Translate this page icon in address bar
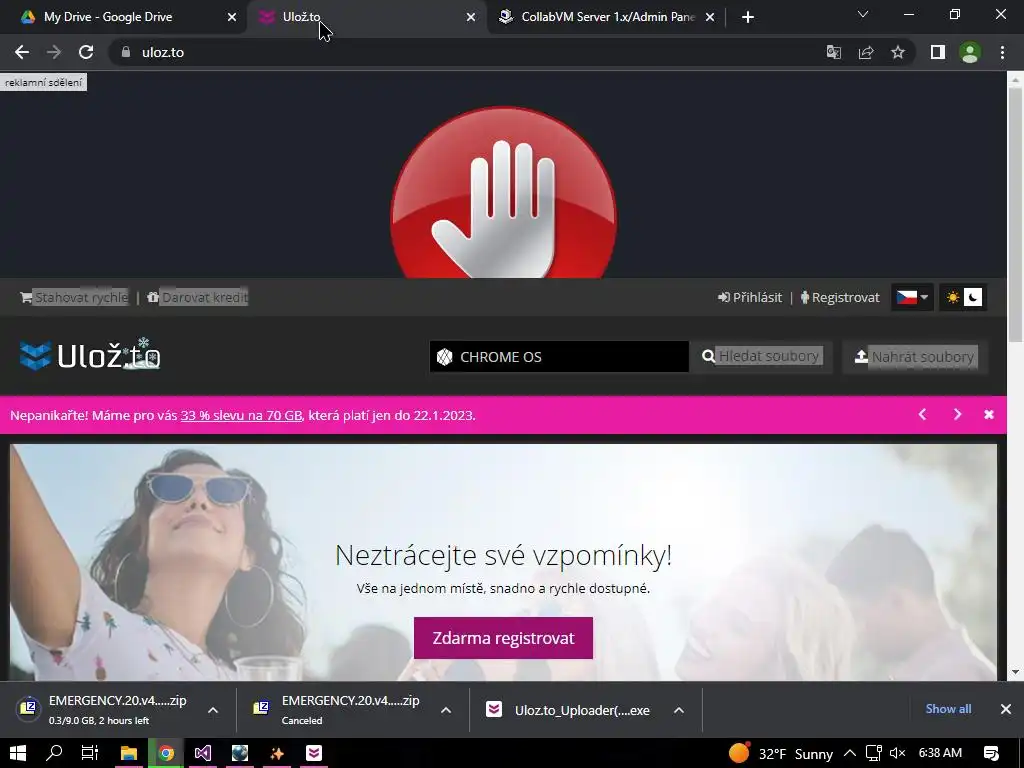 point(834,52)
